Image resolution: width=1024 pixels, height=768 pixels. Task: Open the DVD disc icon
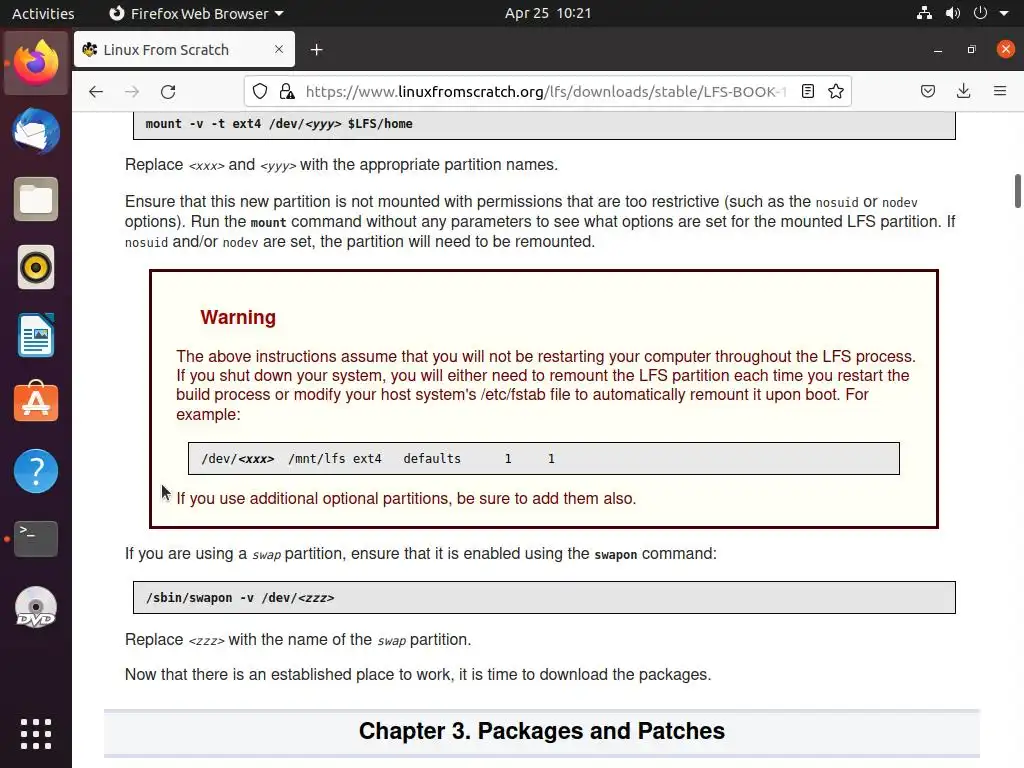(x=36, y=607)
